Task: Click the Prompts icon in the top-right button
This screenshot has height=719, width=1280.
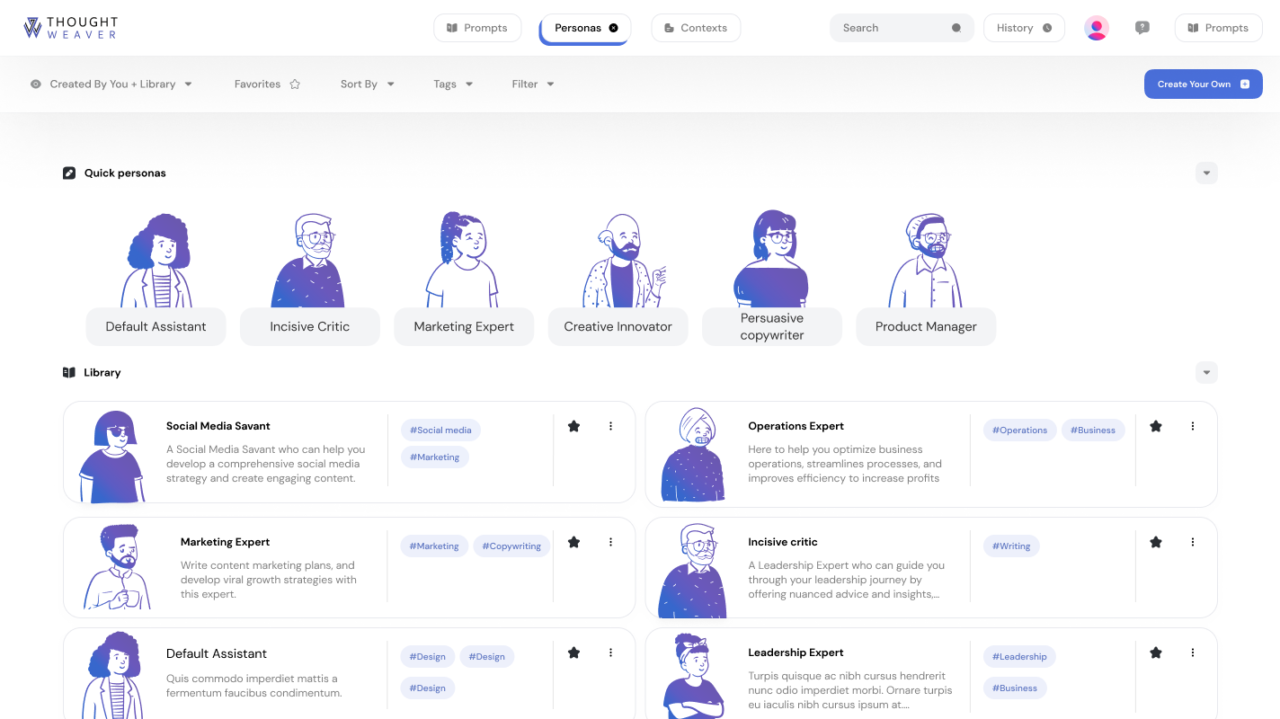Action: (x=1193, y=27)
